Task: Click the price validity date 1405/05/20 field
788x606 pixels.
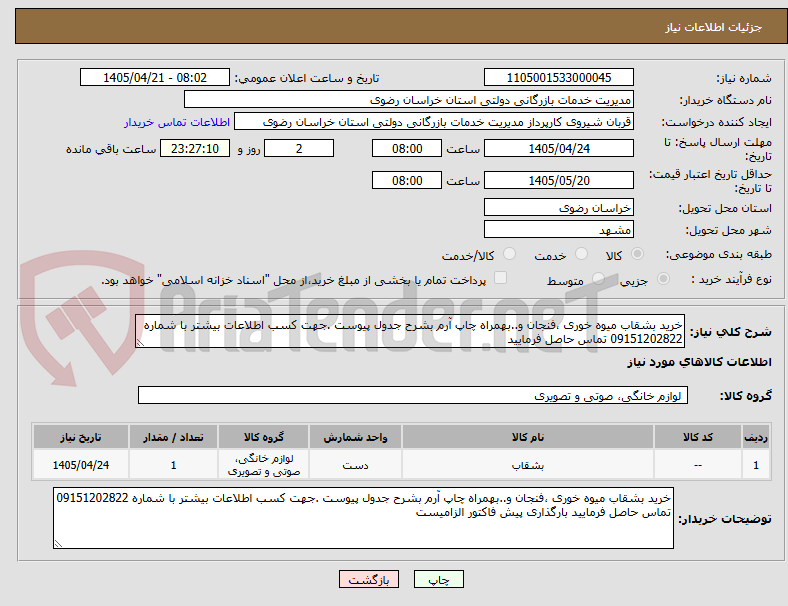Action: click(x=558, y=180)
